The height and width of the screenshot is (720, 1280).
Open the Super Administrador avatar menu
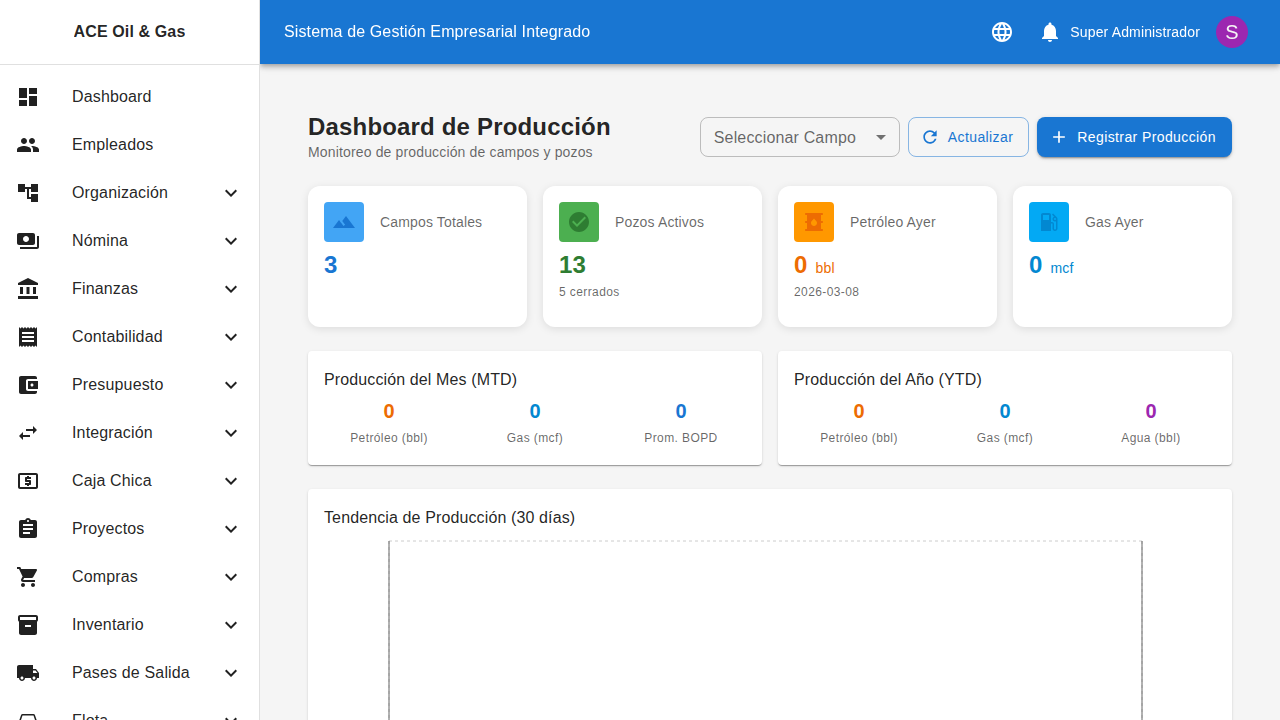pyautogui.click(x=1231, y=31)
